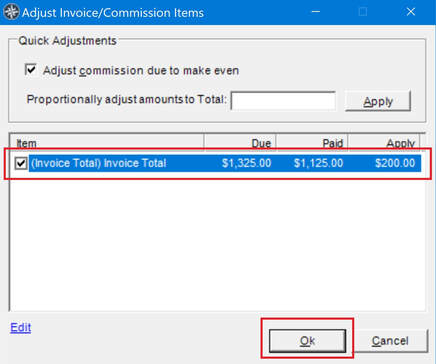Screen dimensions: 436x364
Task: Open the Edit link
Action: click(x=21, y=327)
